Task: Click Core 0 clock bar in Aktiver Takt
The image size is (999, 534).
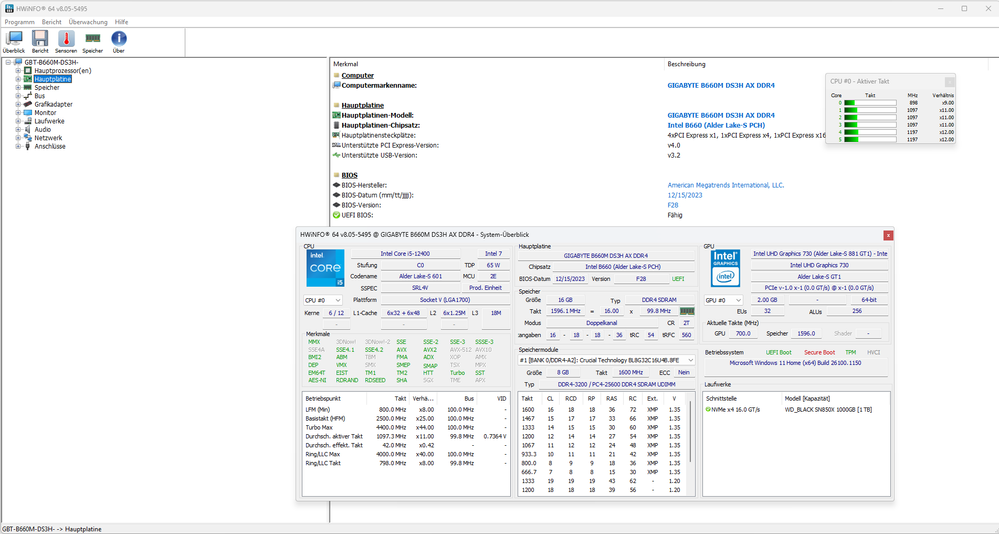Action: (870, 103)
